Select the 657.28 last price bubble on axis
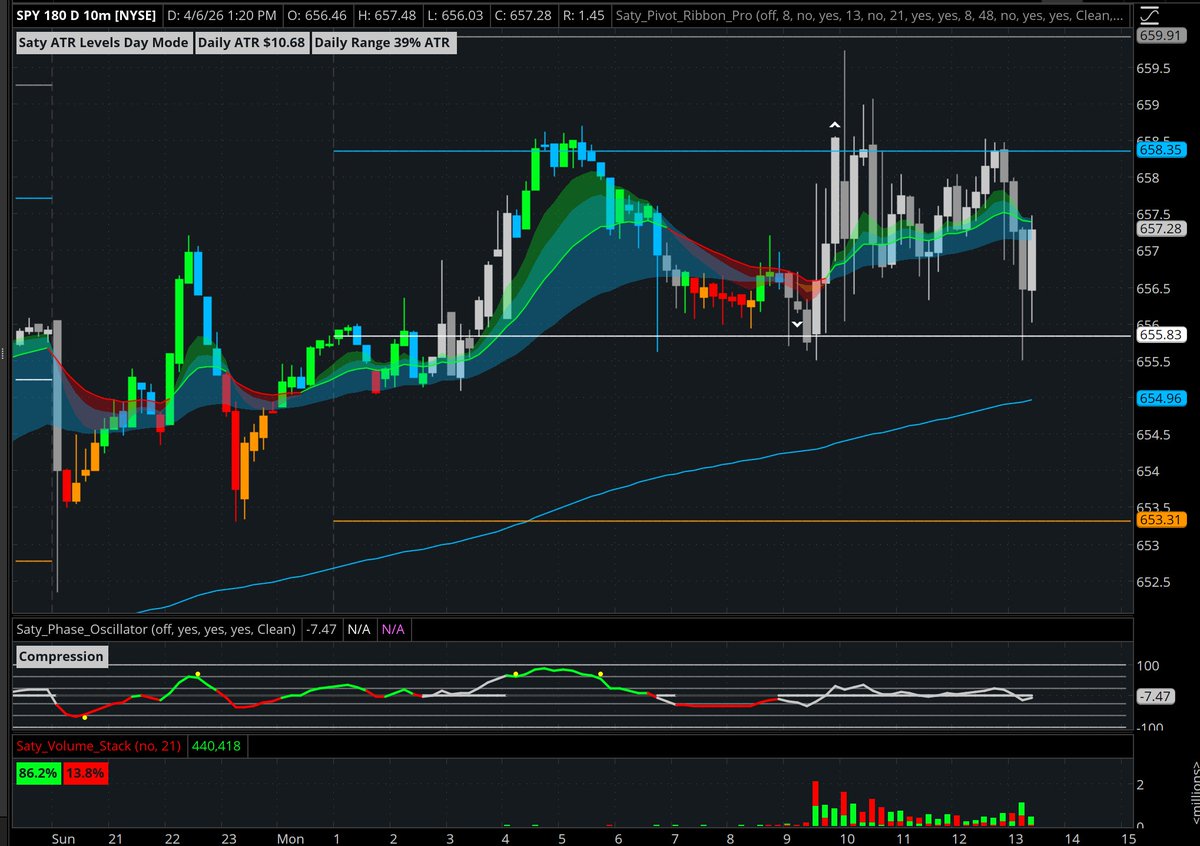The image size is (1200, 846). 1161,229
